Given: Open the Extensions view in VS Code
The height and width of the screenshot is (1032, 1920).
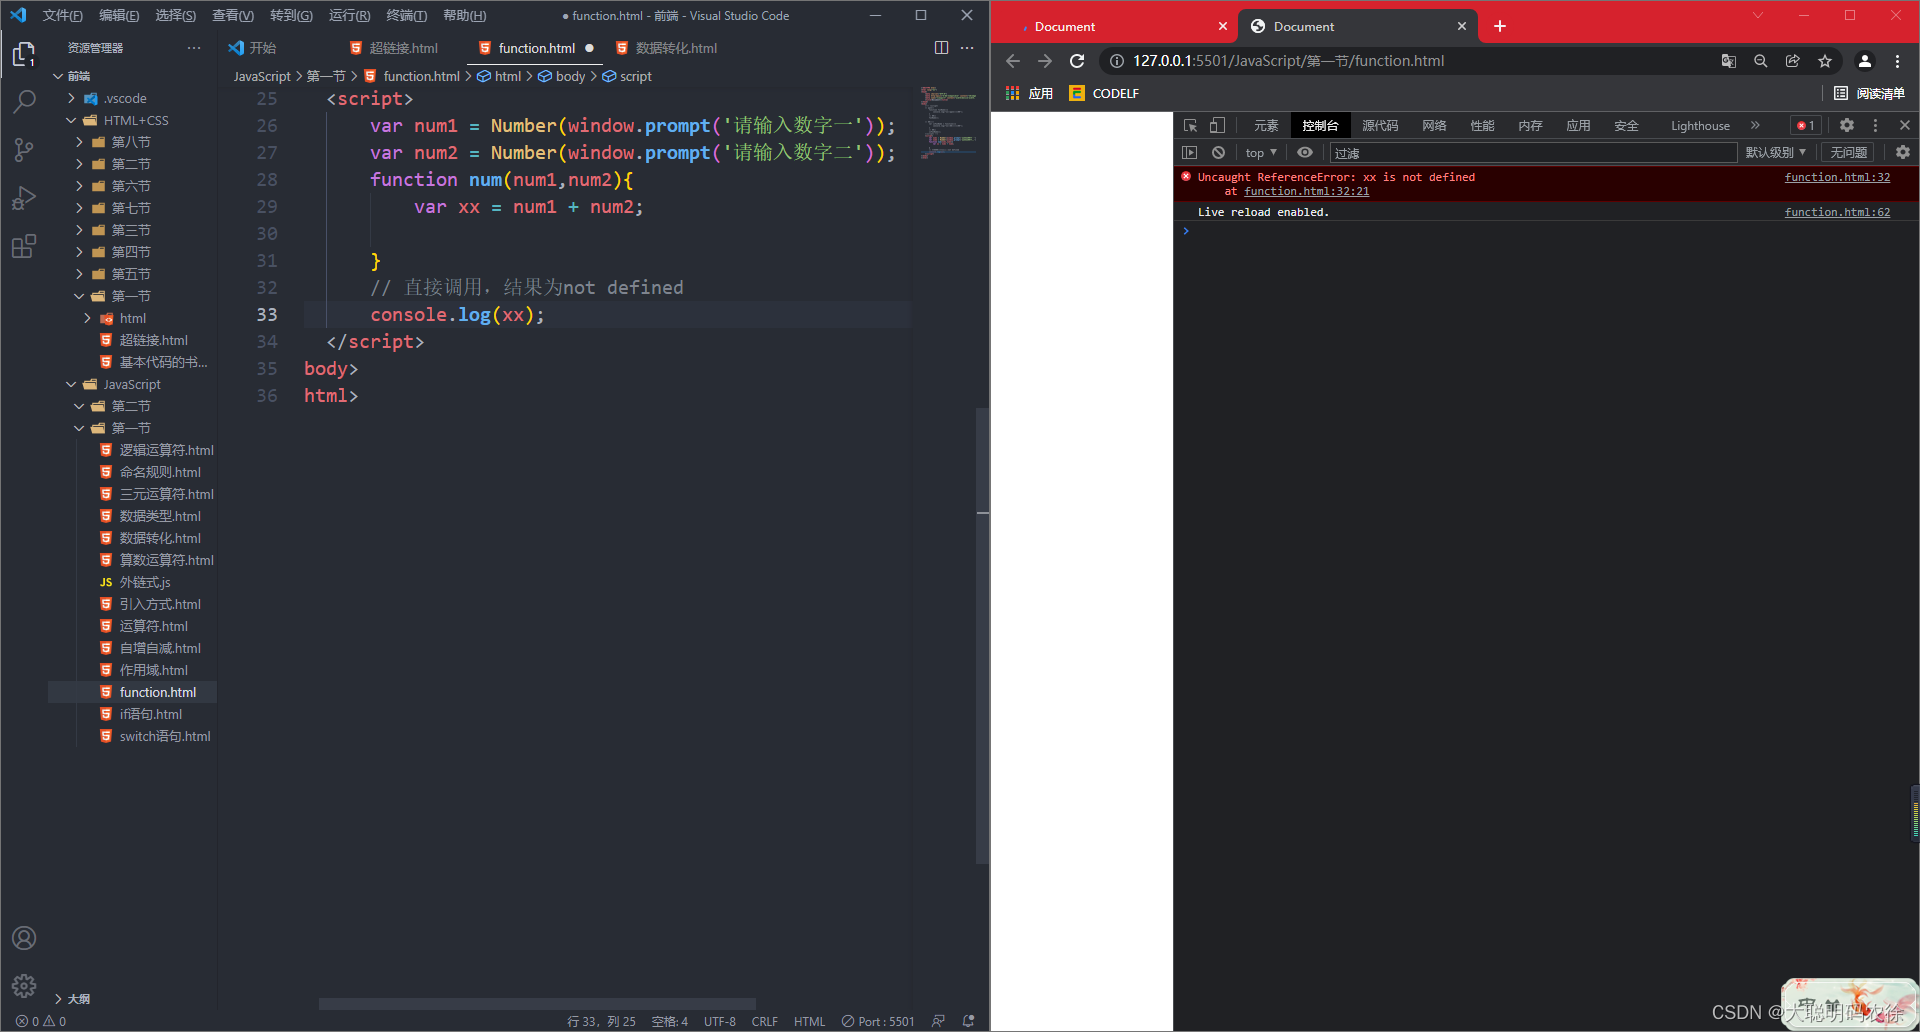Looking at the screenshot, I should 24,246.
